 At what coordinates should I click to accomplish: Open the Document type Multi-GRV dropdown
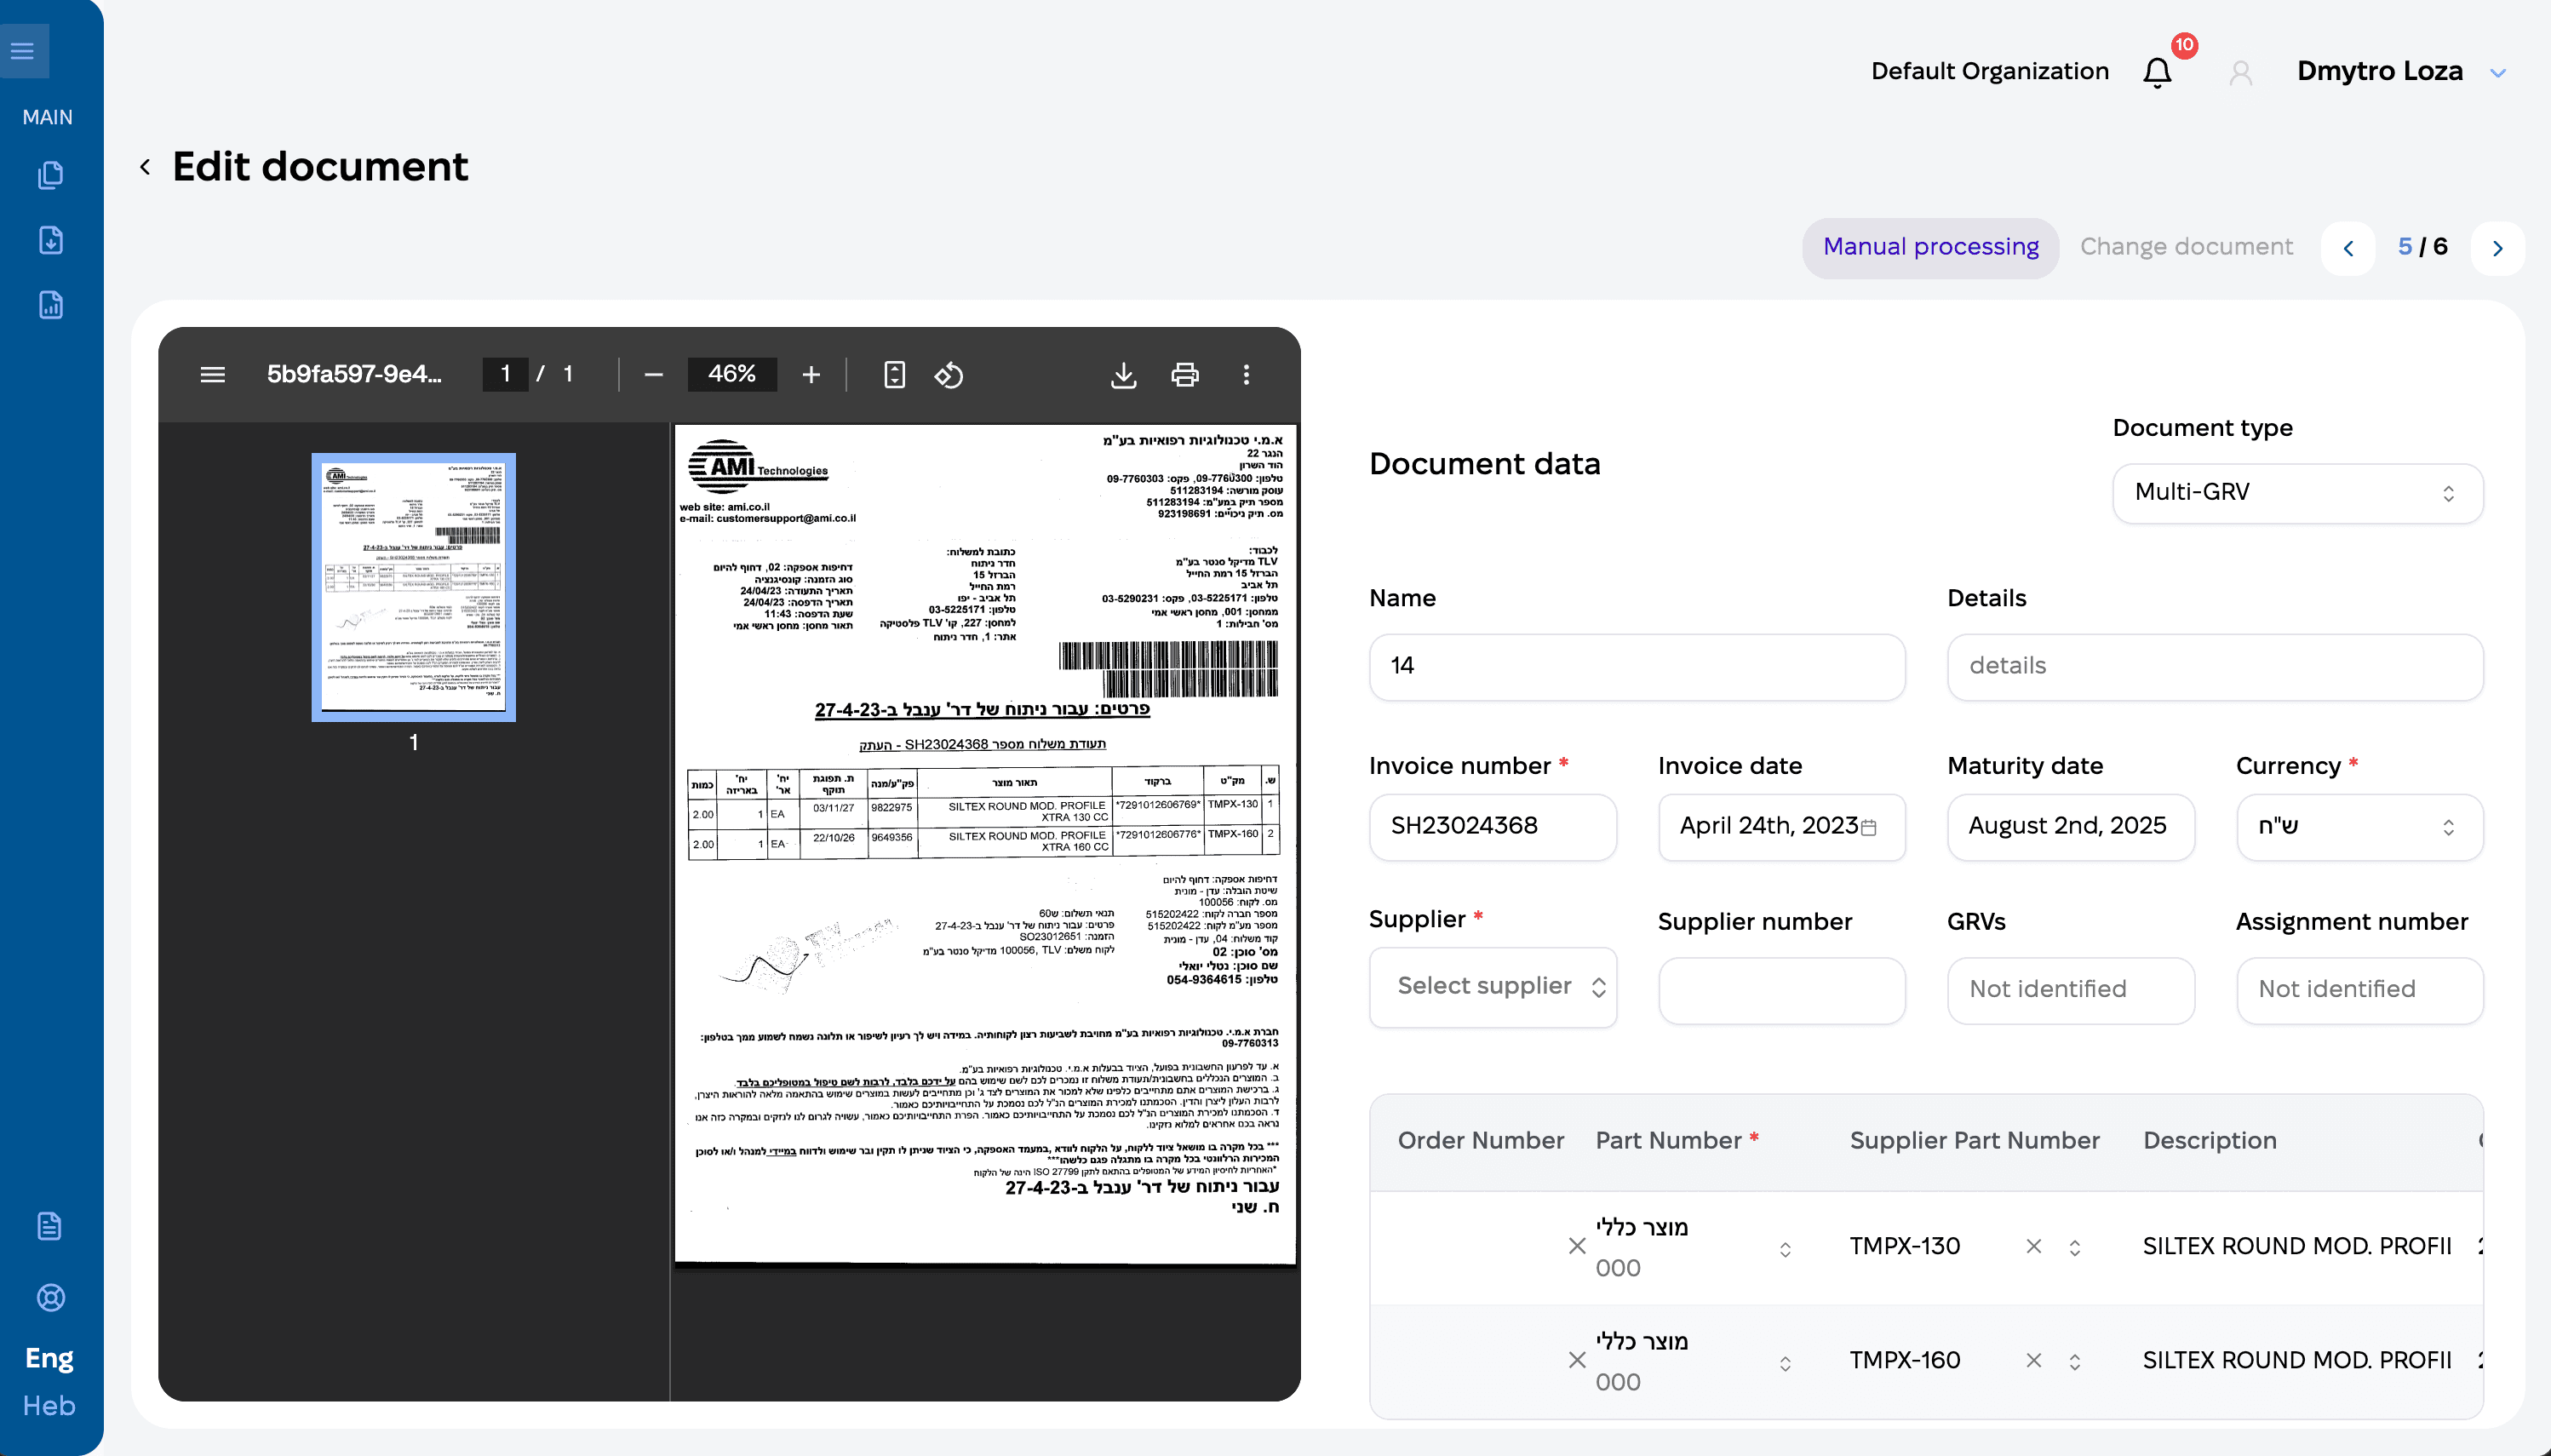coord(2297,493)
